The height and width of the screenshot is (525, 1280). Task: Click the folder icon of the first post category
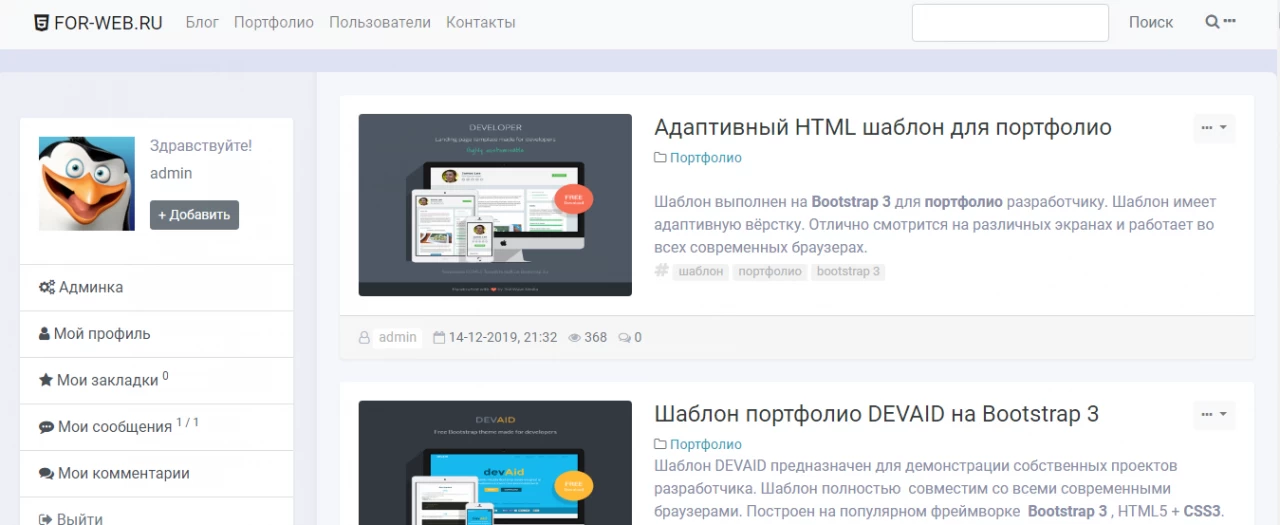pyautogui.click(x=660, y=158)
